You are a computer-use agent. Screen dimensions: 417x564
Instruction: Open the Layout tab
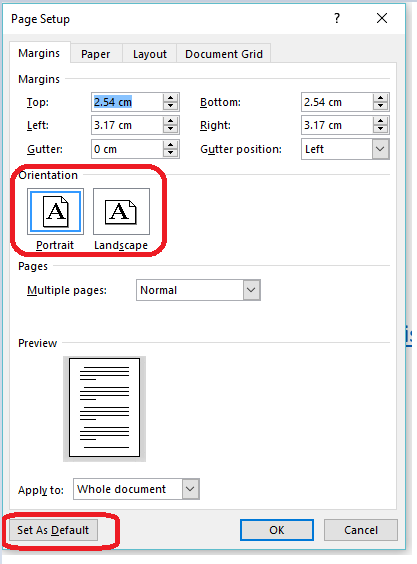coord(150,54)
